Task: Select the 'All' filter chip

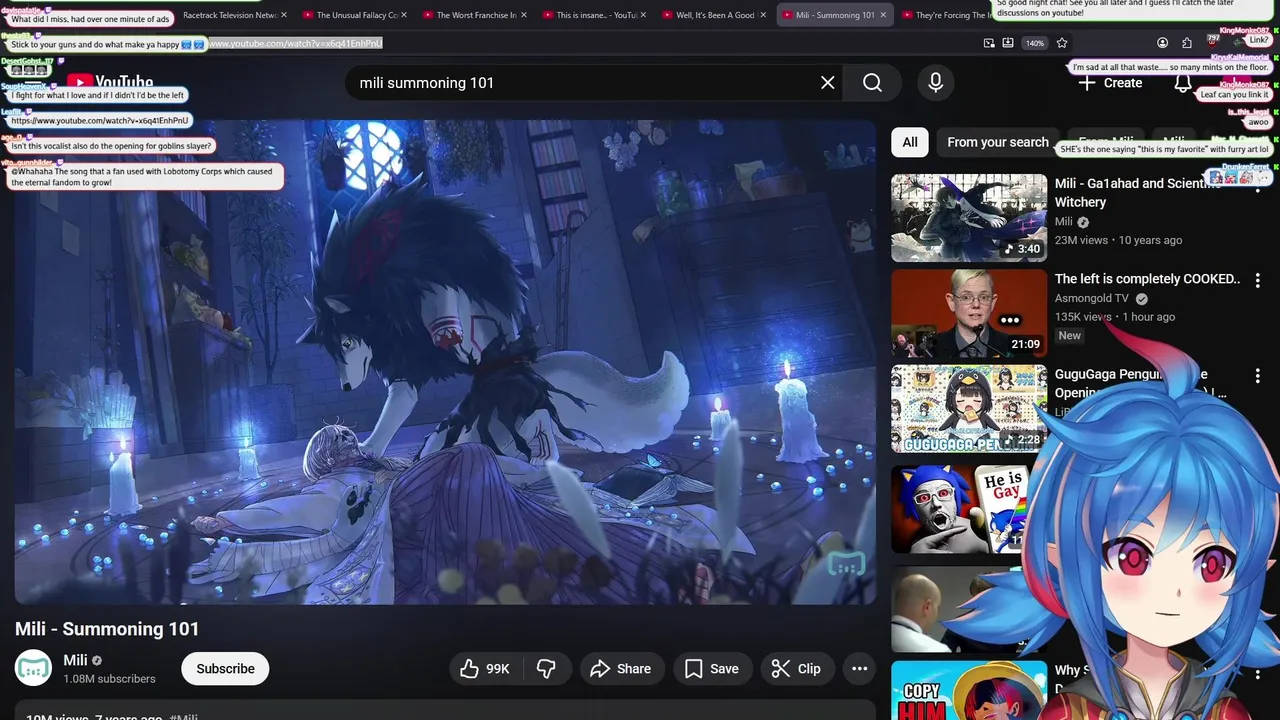Action: click(x=909, y=142)
